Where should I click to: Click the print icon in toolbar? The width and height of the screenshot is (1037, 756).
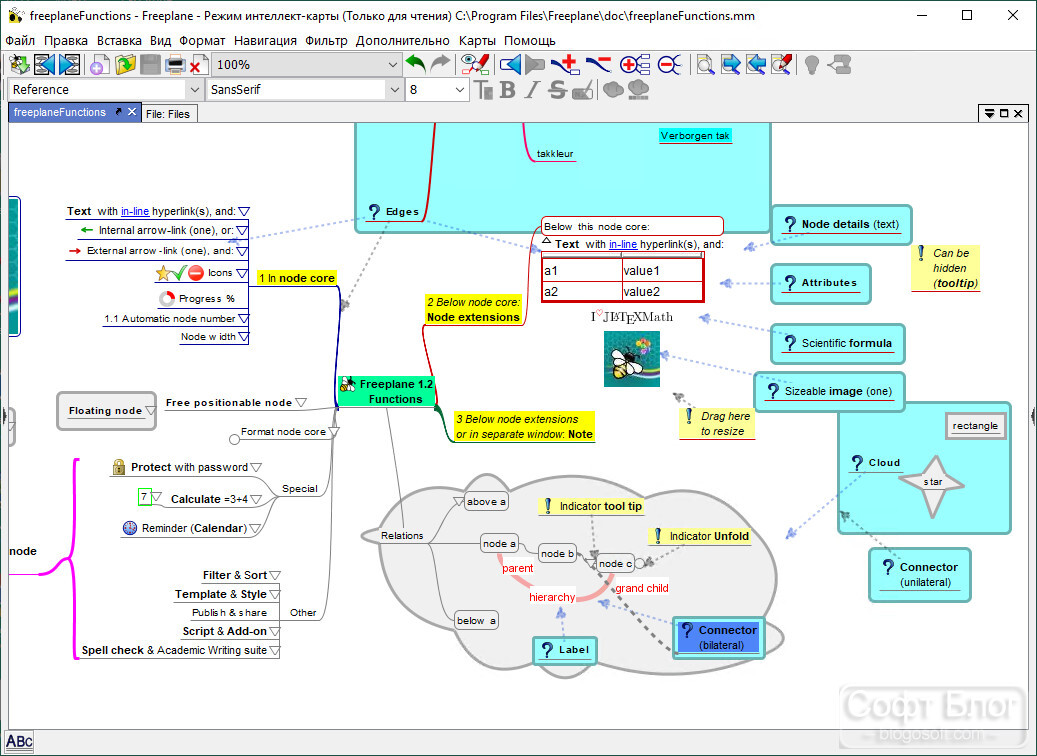175,65
